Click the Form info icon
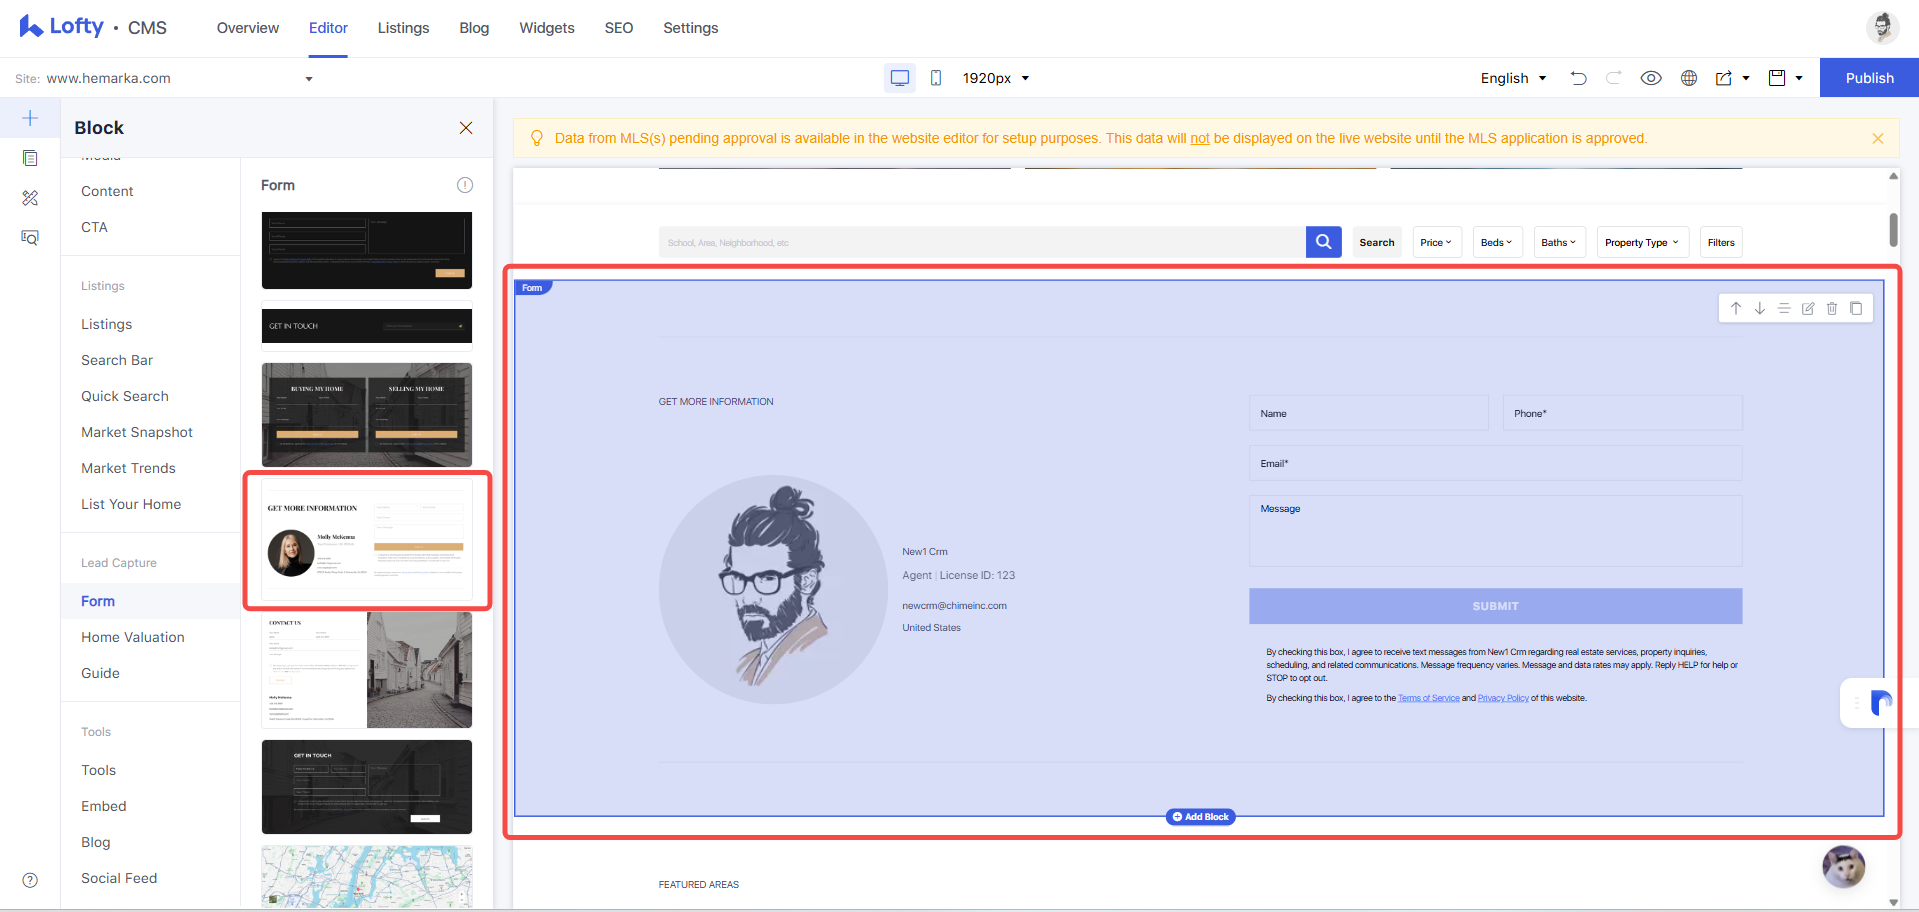The height and width of the screenshot is (912, 1919). pyautogui.click(x=465, y=185)
